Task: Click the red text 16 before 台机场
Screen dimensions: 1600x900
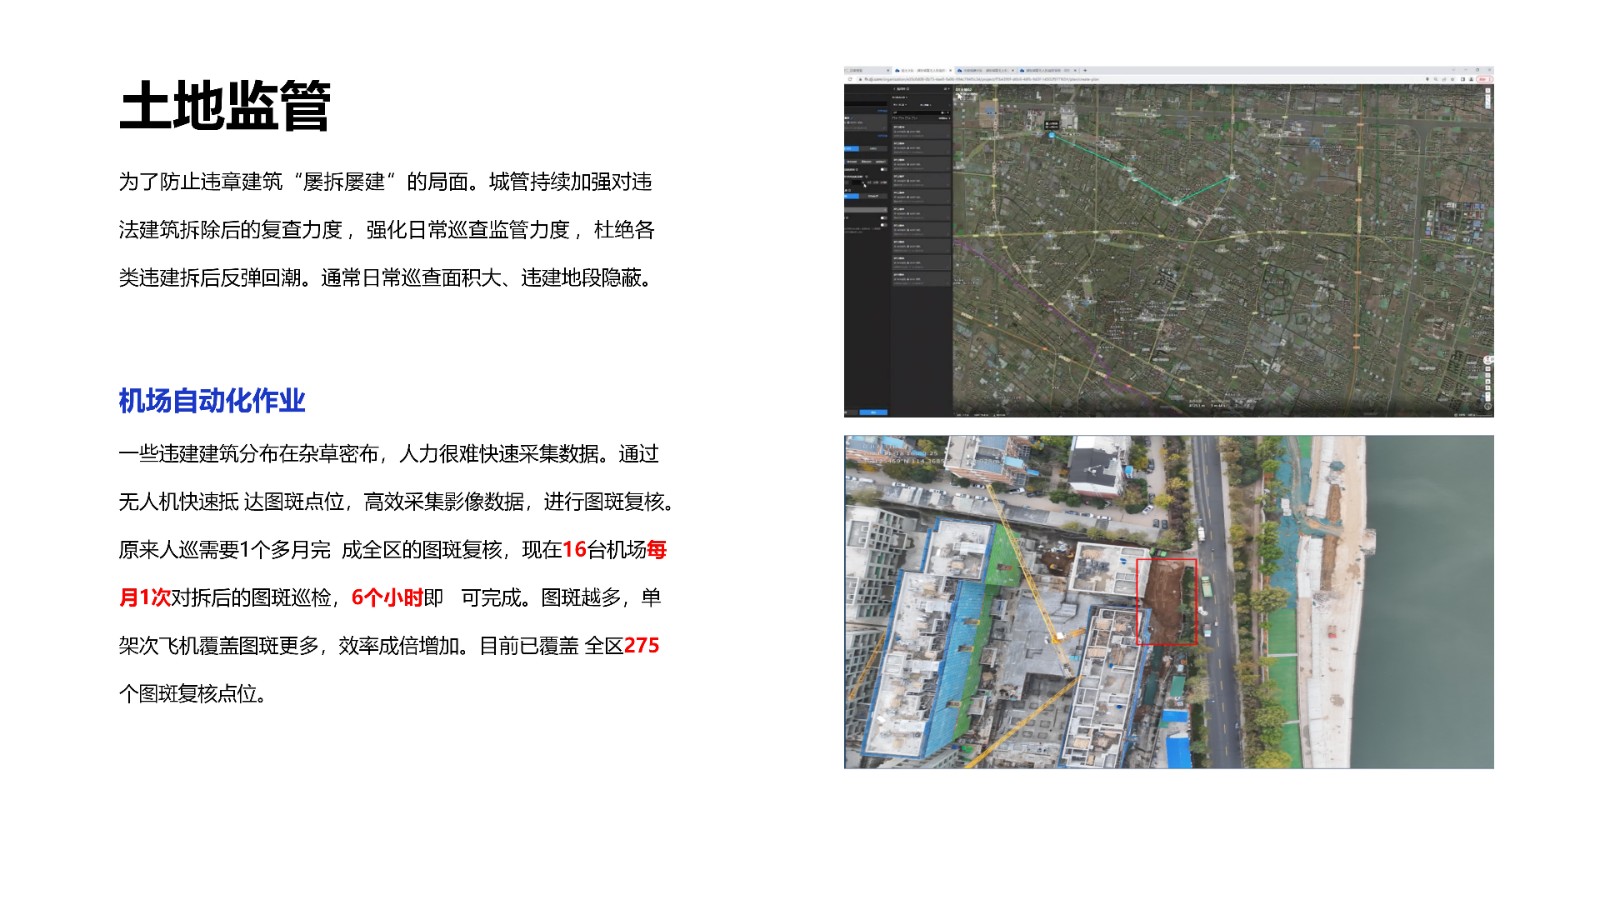Action: pyautogui.click(x=574, y=550)
